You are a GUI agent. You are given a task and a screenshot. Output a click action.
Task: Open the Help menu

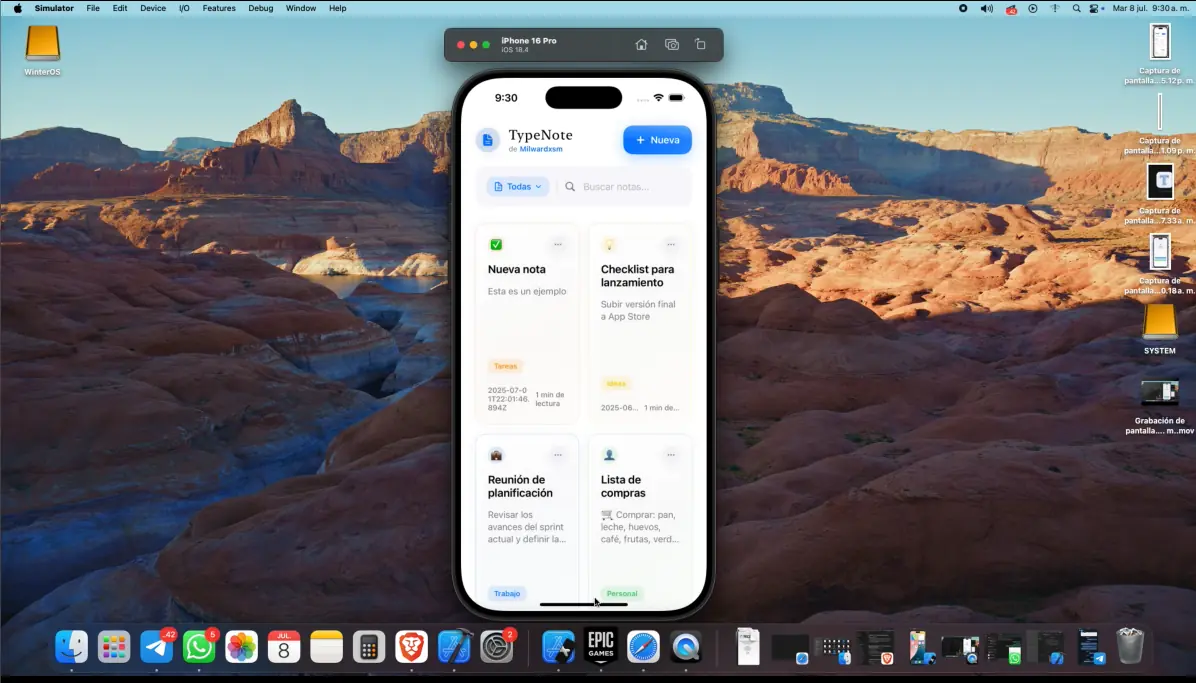click(x=337, y=8)
